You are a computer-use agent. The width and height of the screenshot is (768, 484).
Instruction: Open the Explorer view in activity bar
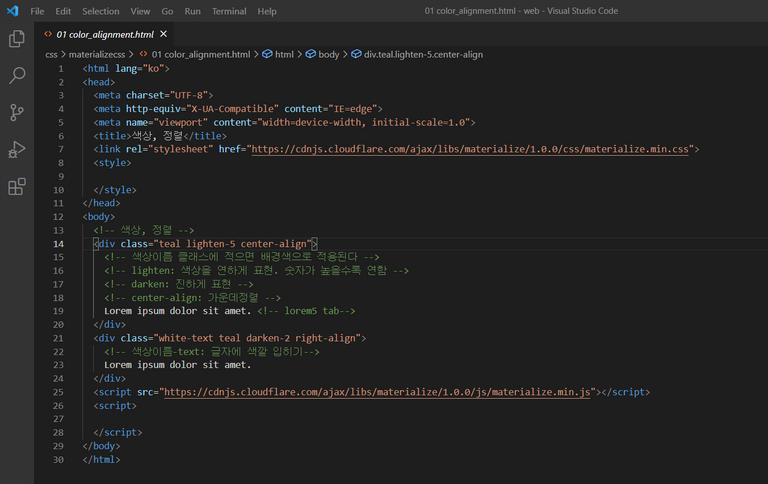point(17,39)
